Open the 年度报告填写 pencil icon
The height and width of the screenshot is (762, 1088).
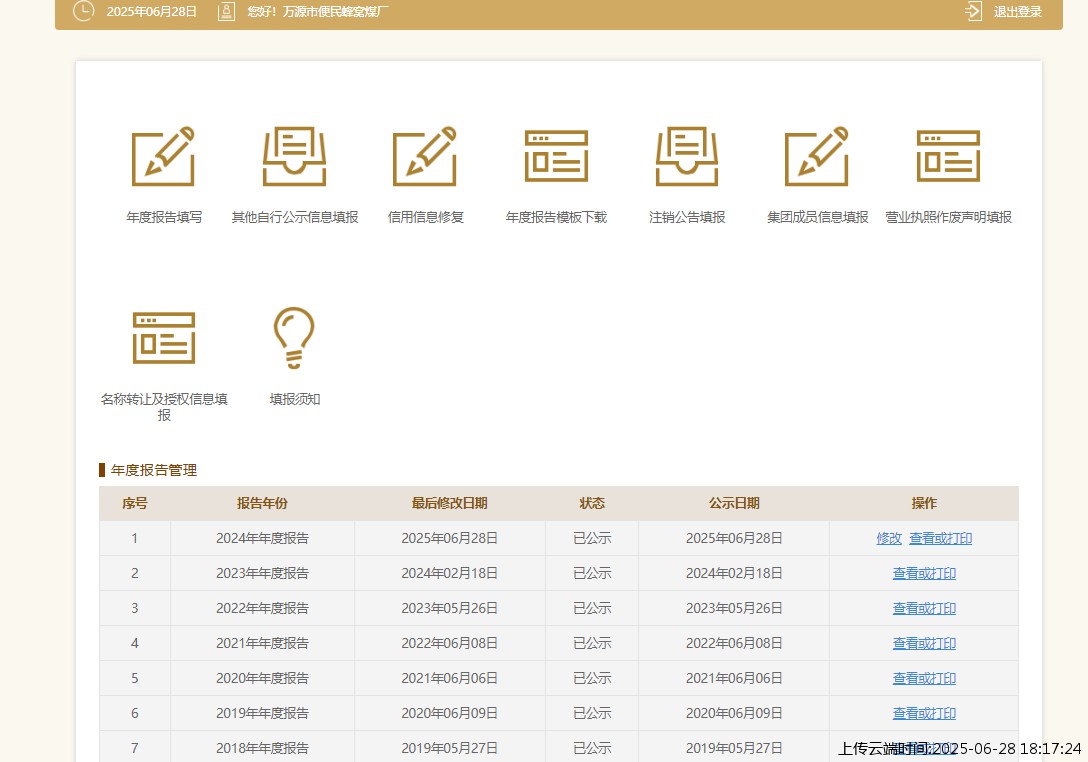tap(163, 156)
